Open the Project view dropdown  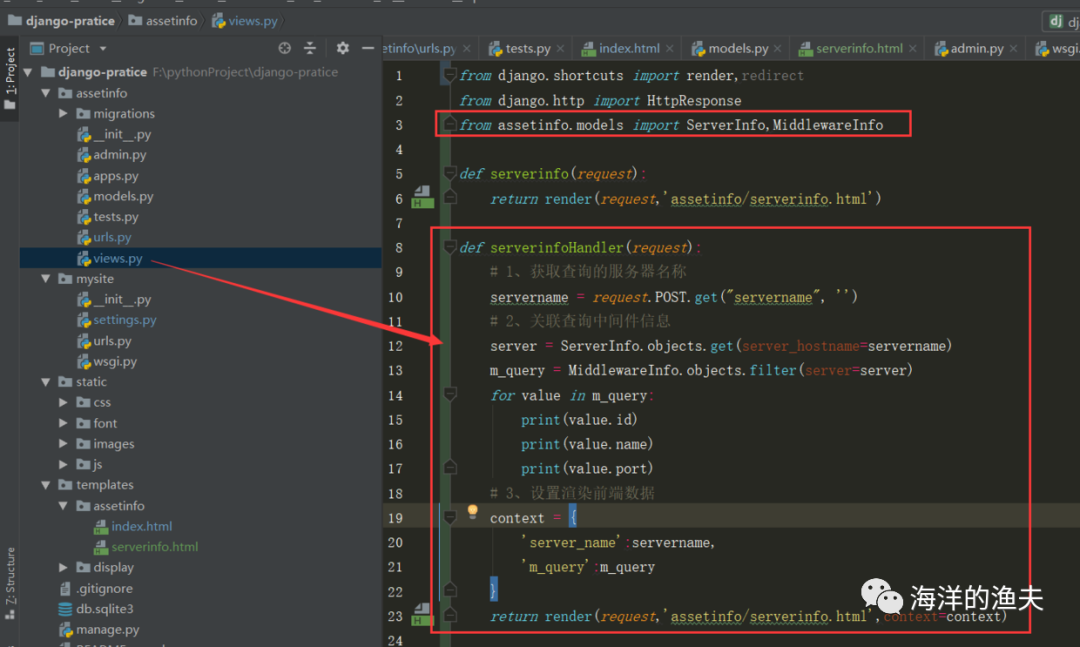coord(102,48)
